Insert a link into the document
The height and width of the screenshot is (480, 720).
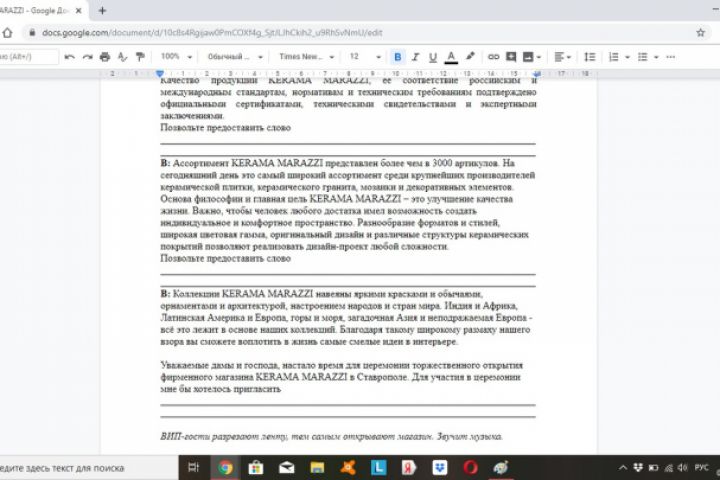coord(493,57)
